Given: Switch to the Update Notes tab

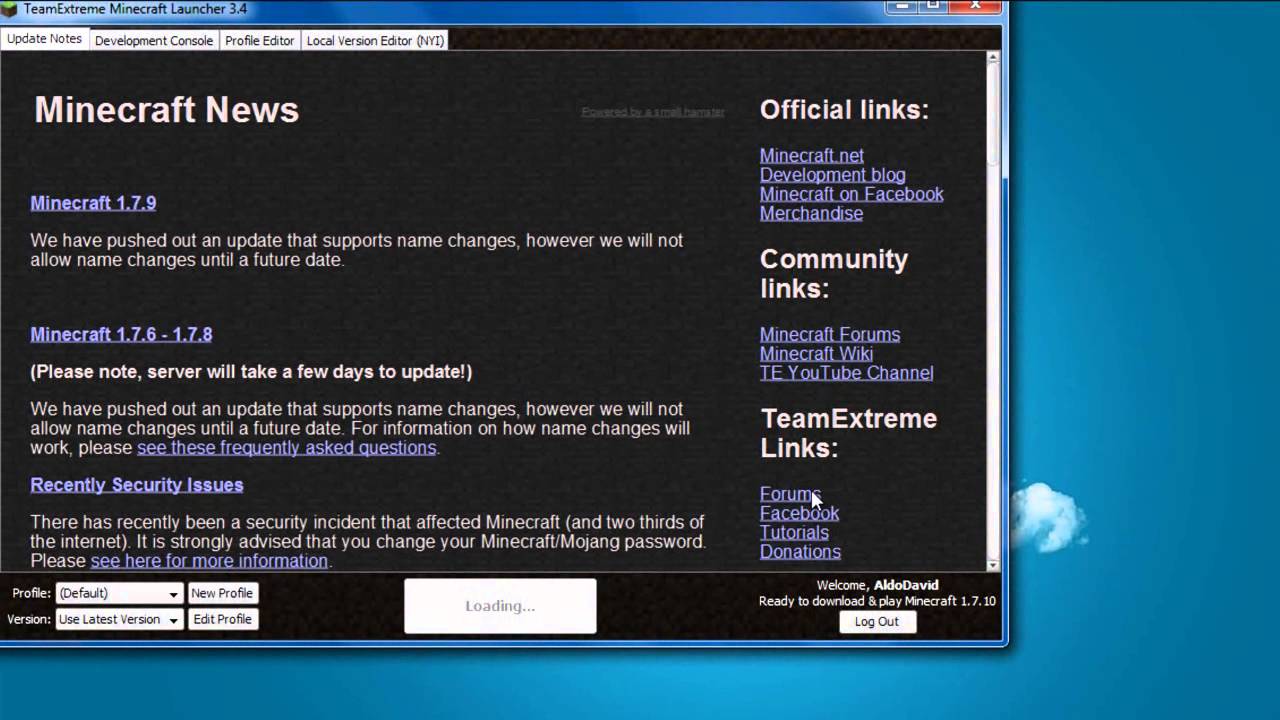Looking at the screenshot, I should pyautogui.click(x=44, y=39).
